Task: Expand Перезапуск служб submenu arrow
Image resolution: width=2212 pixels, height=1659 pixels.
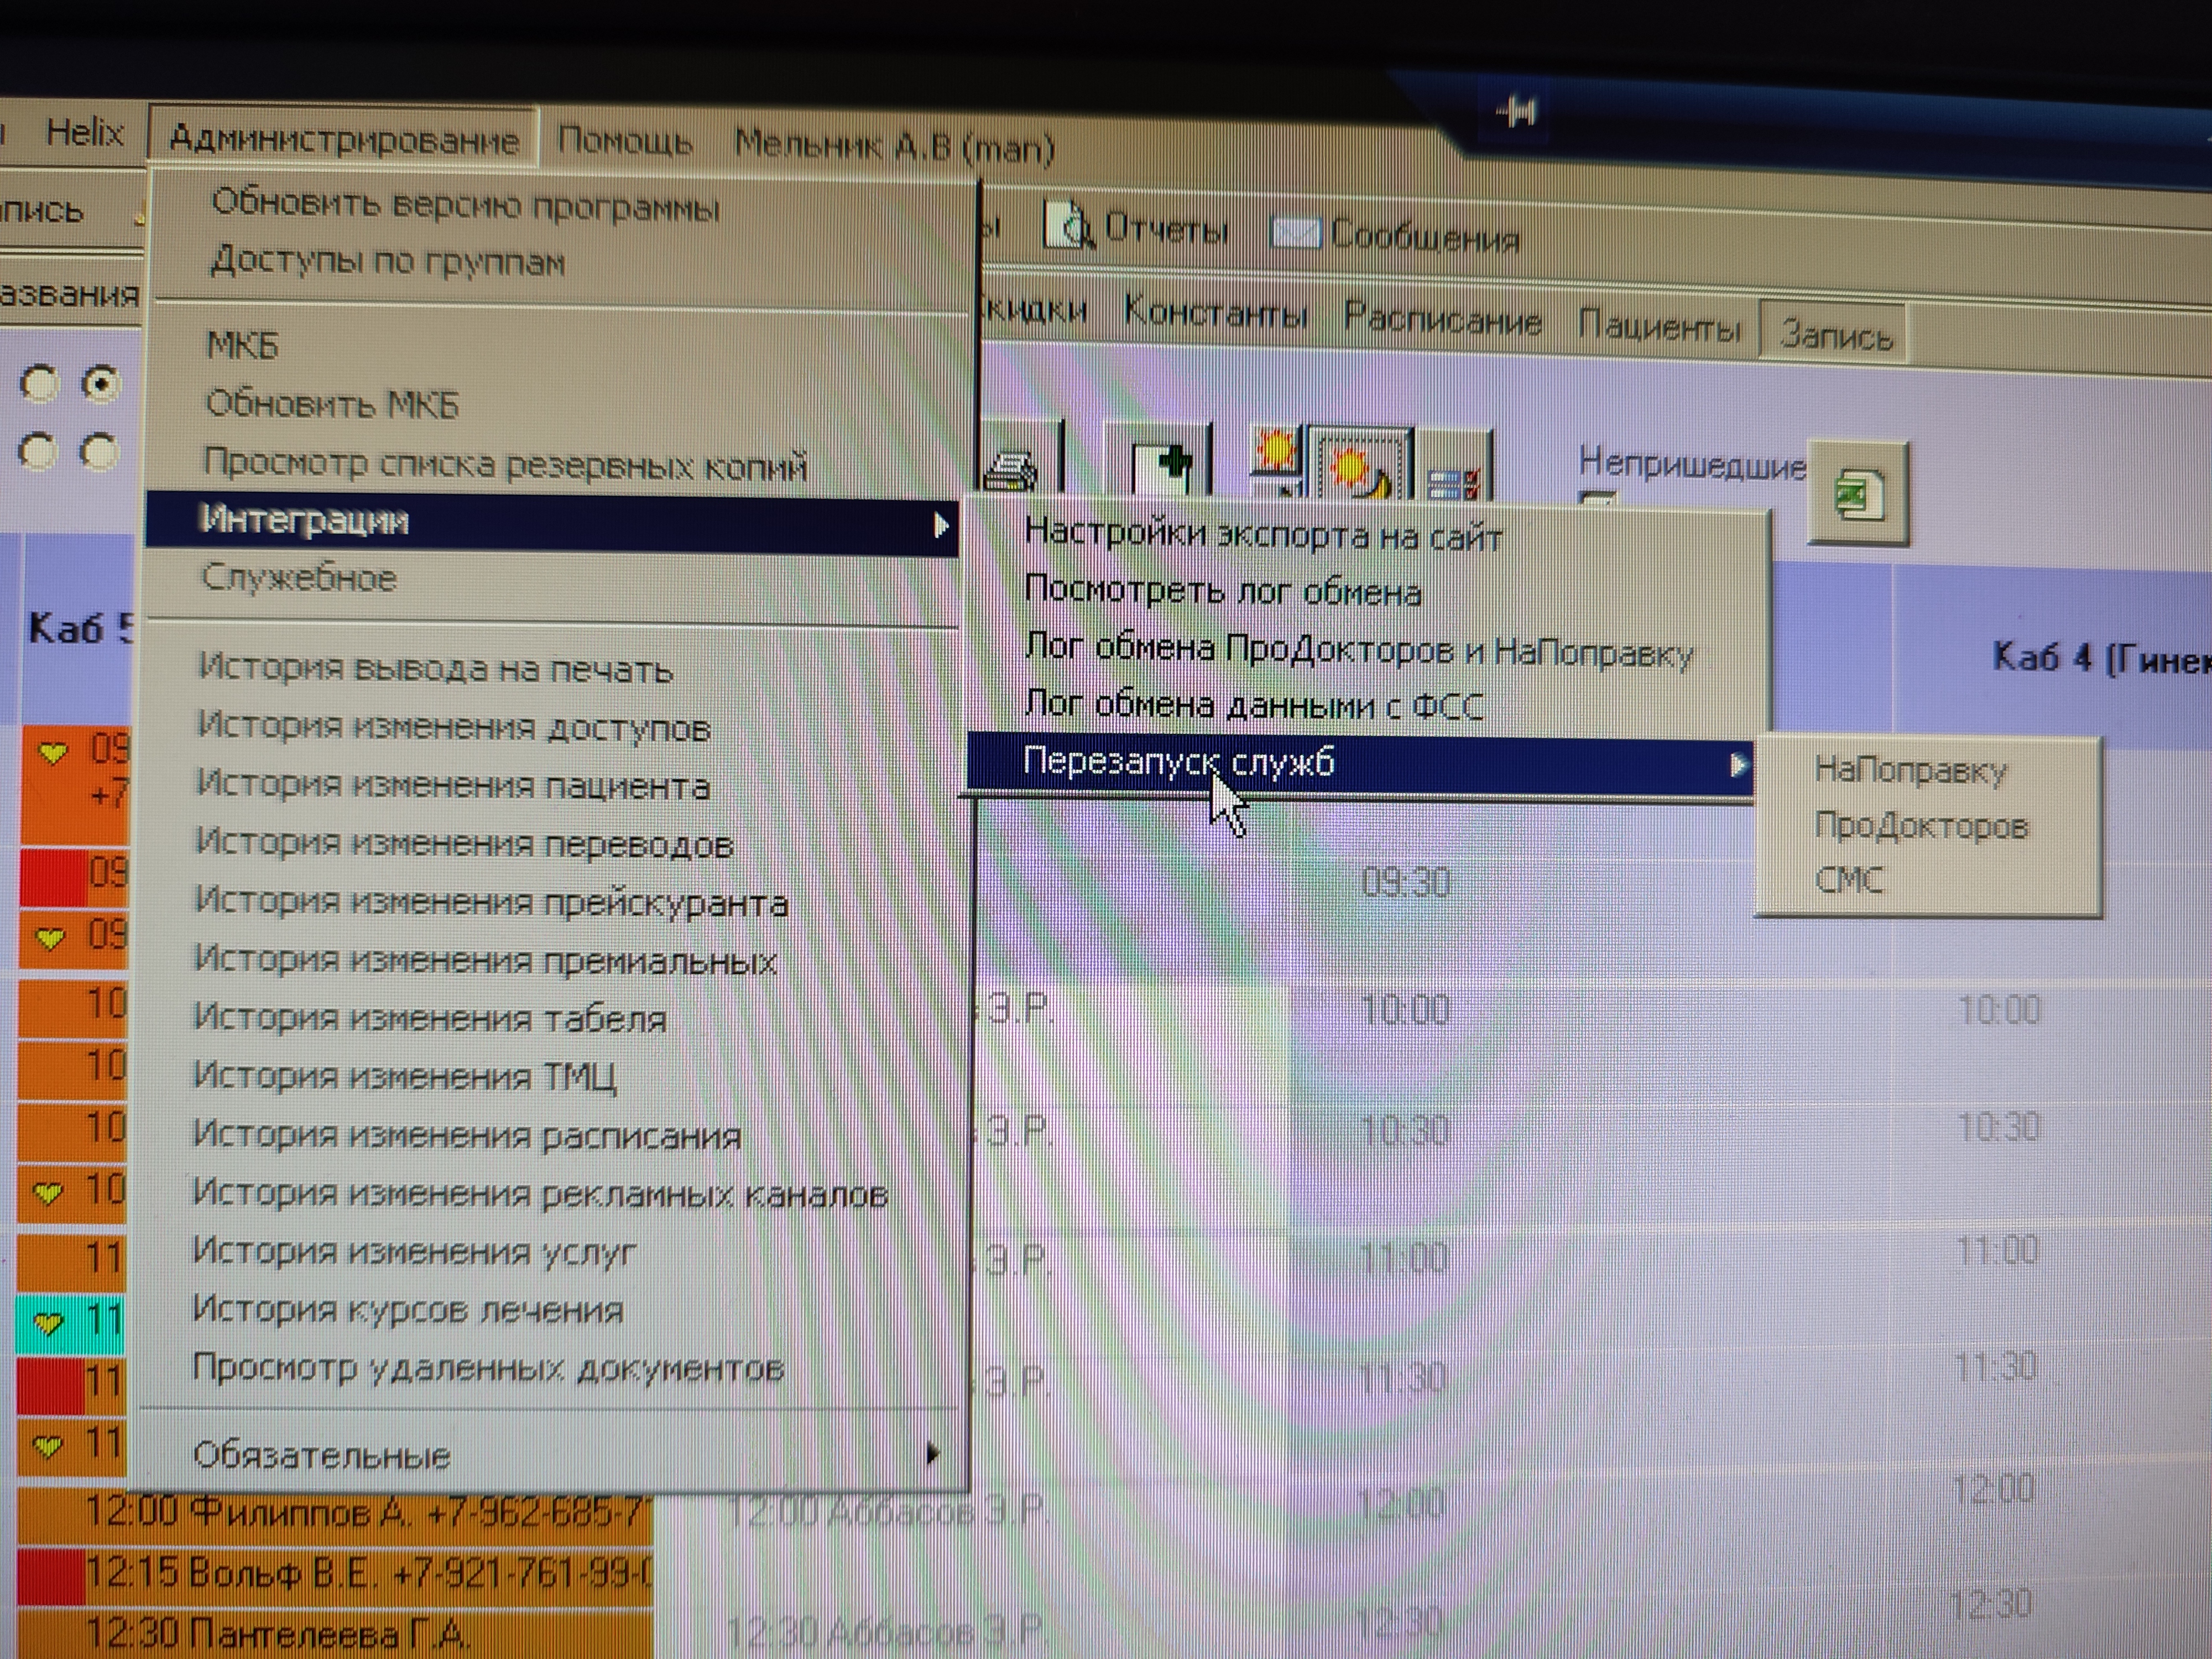Action: pos(1738,766)
